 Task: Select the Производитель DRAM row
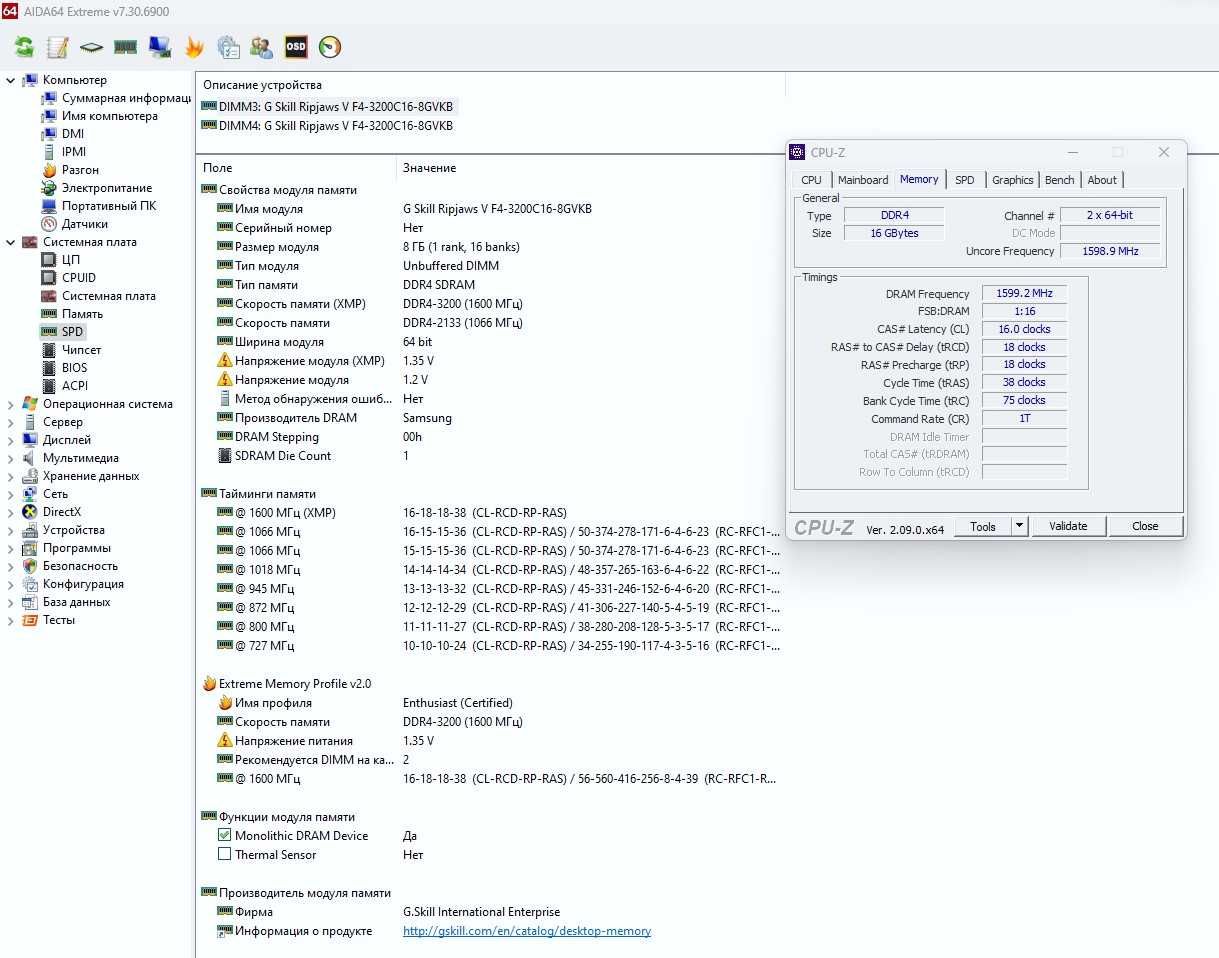(x=490, y=418)
